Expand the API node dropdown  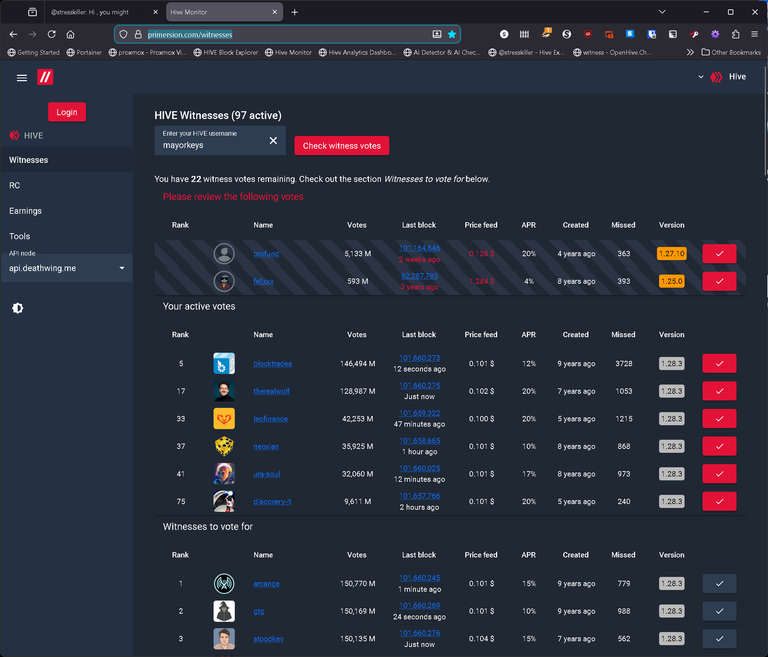[x=122, y=268]
